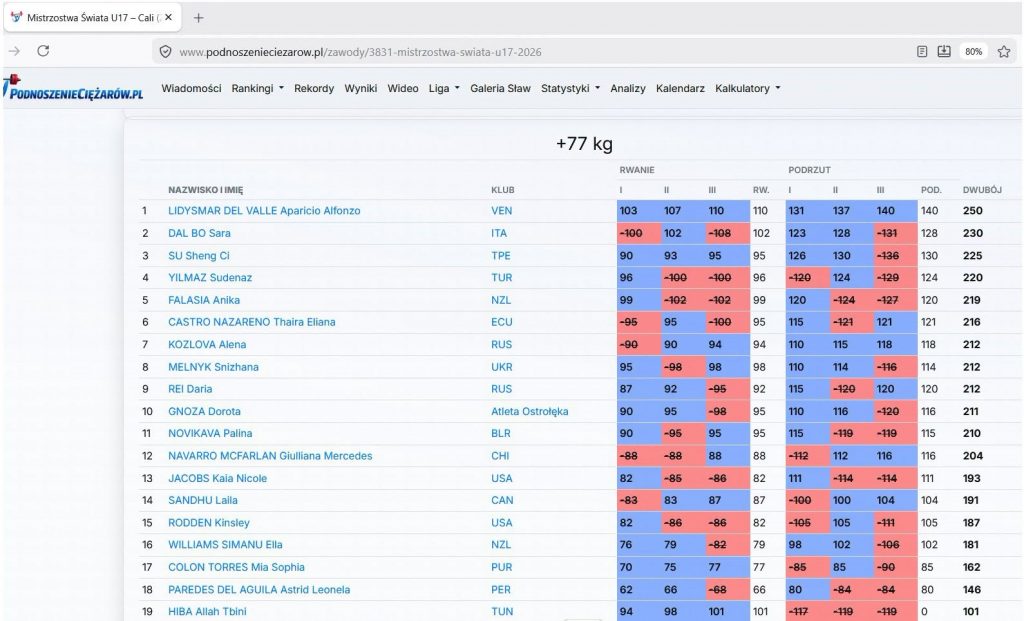
Task: Open Galeria Sław page
Action: [500, 88]
